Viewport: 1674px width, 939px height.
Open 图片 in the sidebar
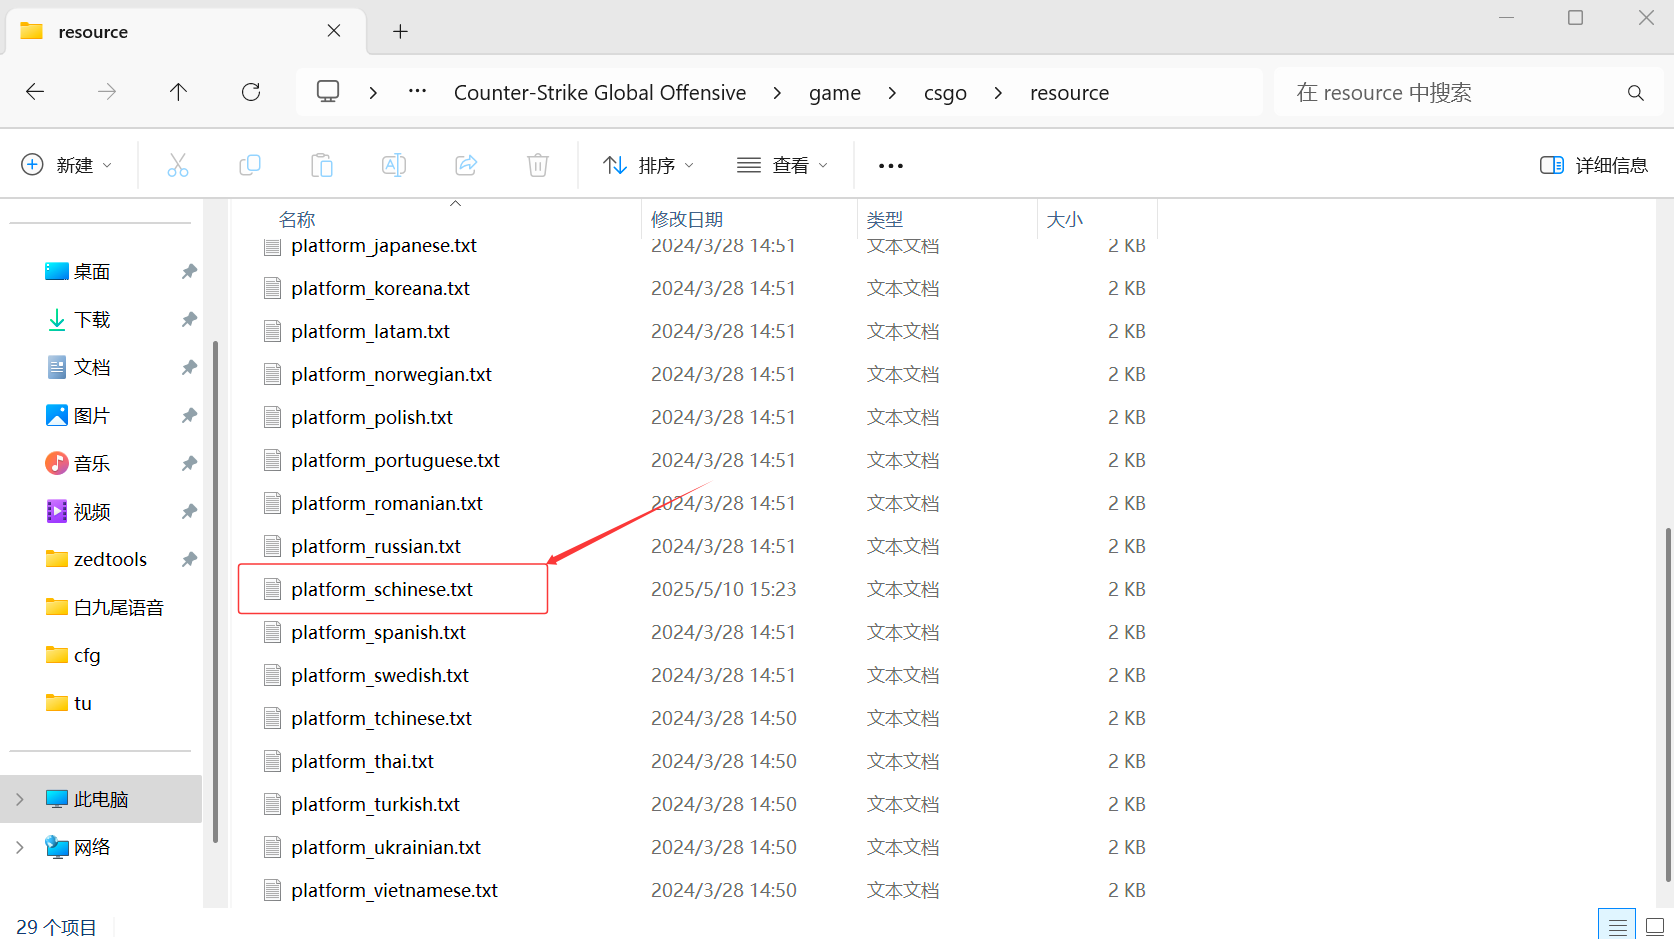coord(92,416)
